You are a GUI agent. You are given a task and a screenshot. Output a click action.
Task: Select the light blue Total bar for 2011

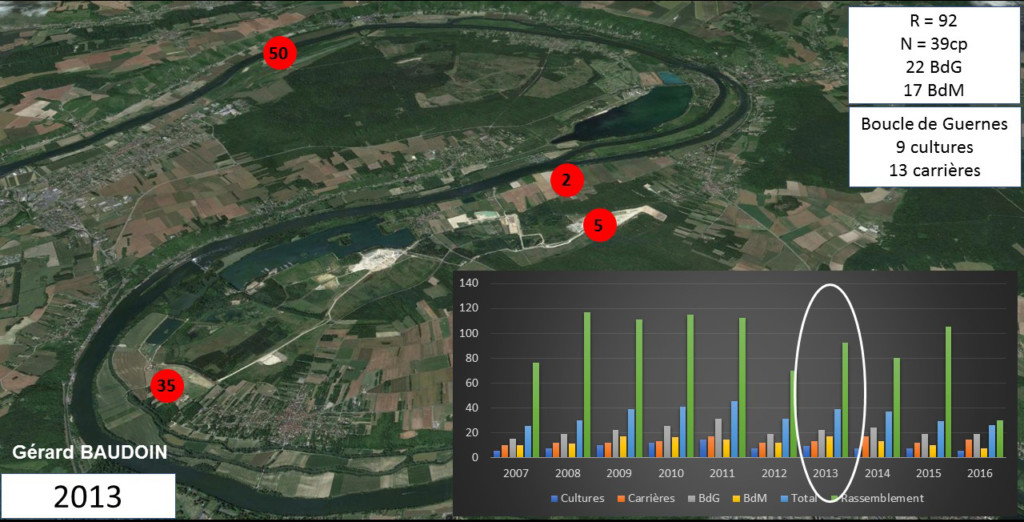(735, 429)
